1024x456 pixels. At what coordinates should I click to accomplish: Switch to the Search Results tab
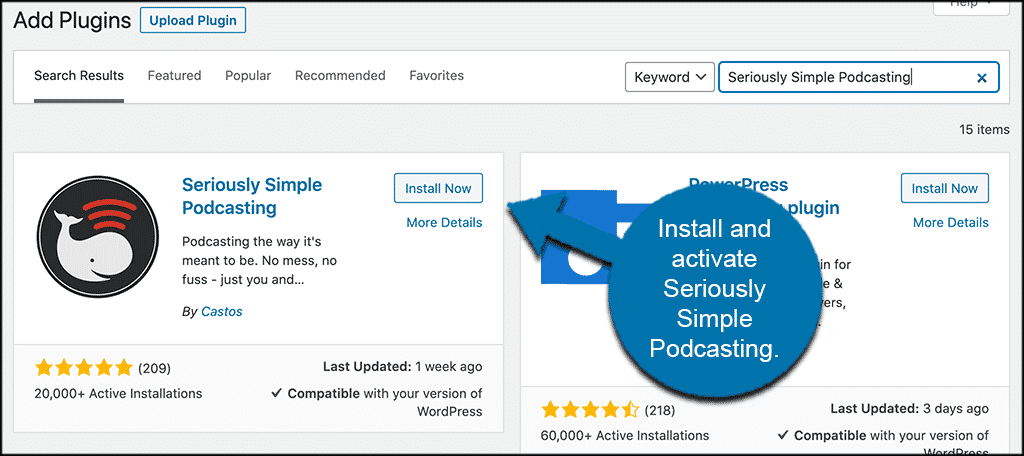tap(79, 76)
